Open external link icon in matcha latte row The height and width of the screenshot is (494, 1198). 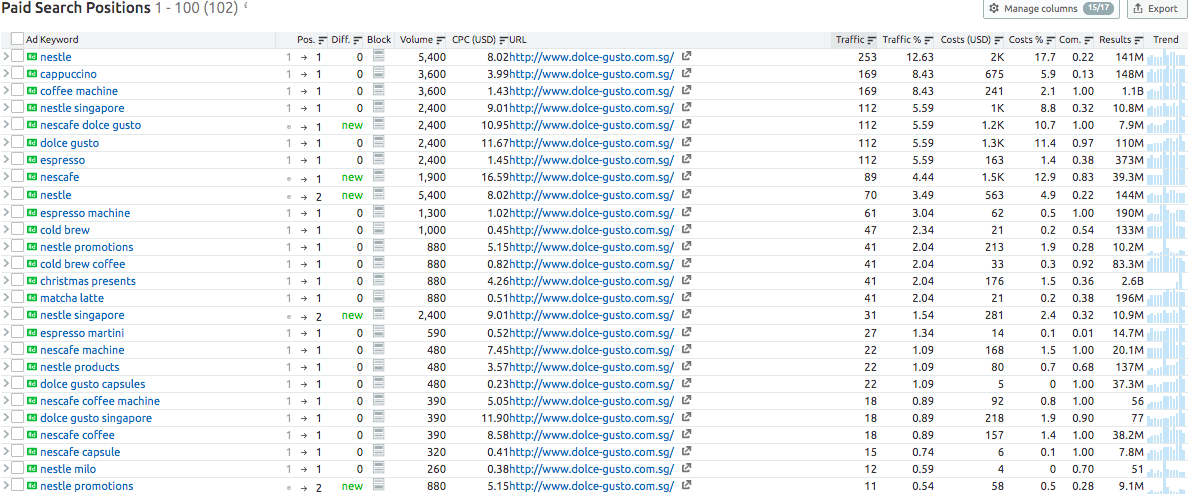[686, 298]
